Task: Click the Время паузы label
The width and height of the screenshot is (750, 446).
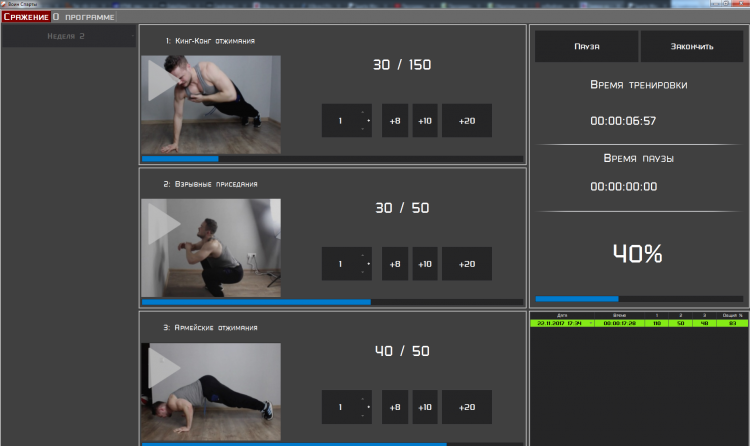Action: pyautogui.click(x=639, y=158)
